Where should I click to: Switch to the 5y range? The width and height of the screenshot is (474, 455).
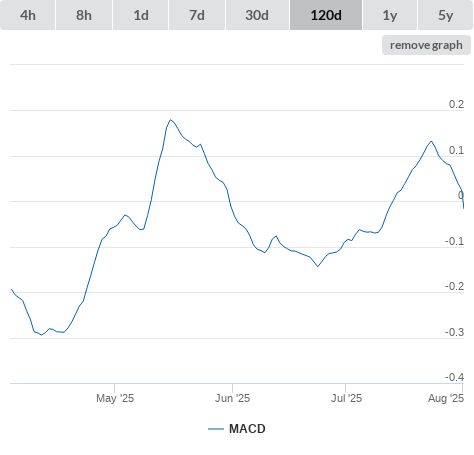(x=445, y=15)
